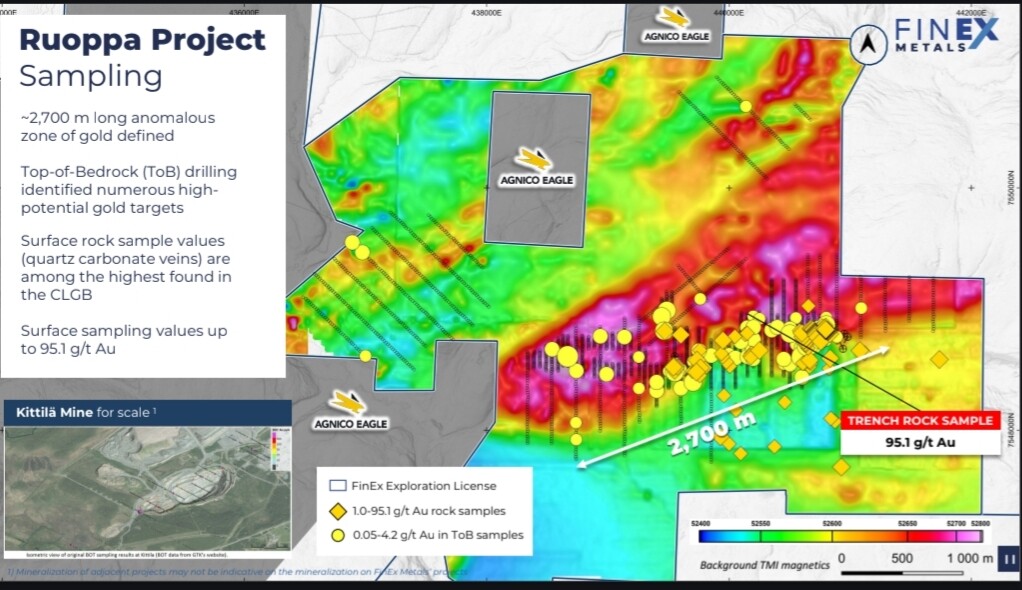Click the 95.1 g/t Au callout value
Screen dimensions: 1022x590
click(x=920, y=441)
